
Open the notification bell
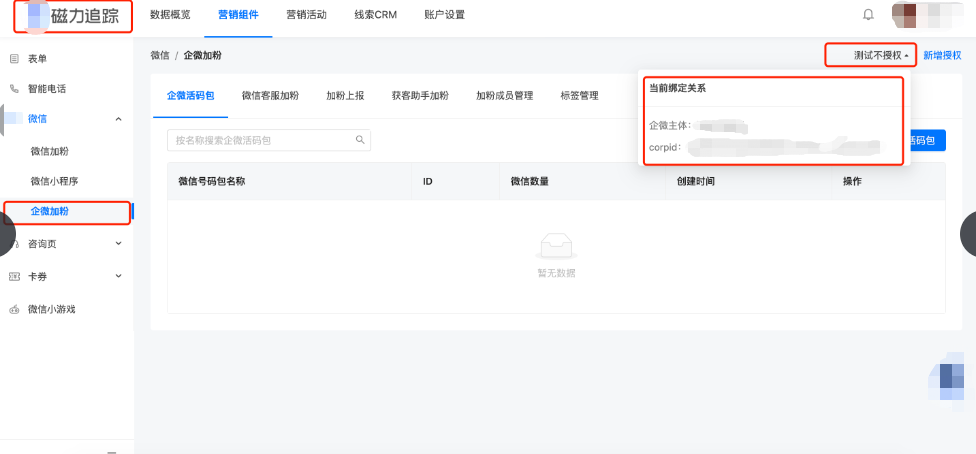pos(868,15)
